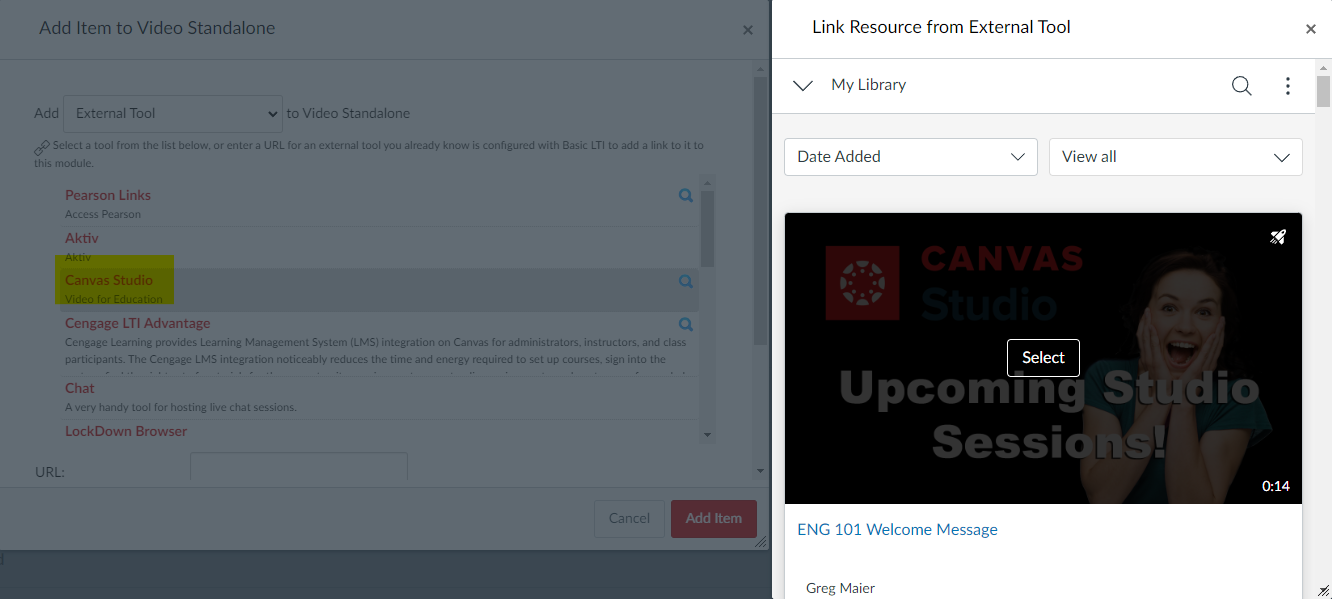Close the Link Resource from External Tool panel

[x=1311, y=29]
